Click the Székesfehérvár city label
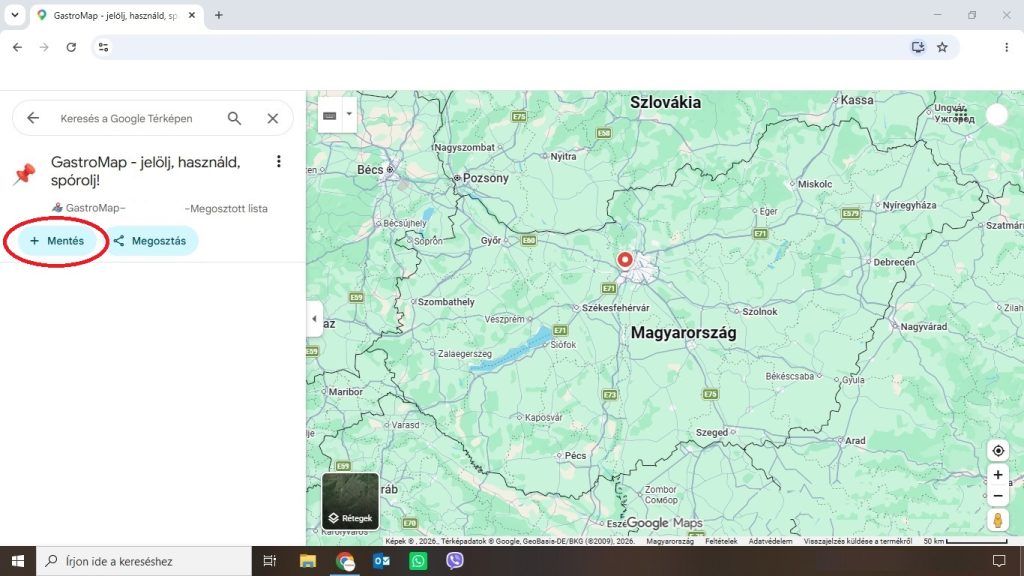Image resolution: width=1024 pixels, height=576 pixels. pyautogui.click(x=616, y=308)
